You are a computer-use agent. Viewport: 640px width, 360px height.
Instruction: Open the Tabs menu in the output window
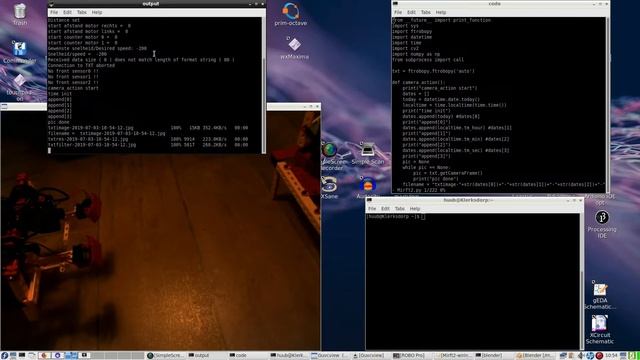click(x=82, y=12)
